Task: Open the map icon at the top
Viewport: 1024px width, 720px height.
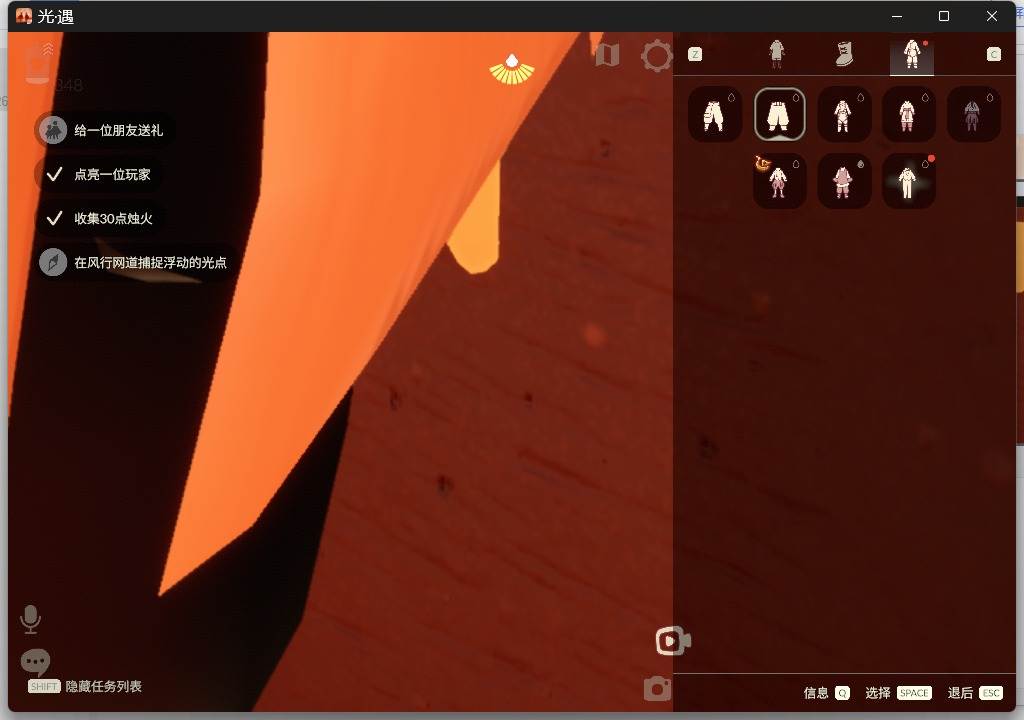Action: pyautogui.click(x=607, y=55)
